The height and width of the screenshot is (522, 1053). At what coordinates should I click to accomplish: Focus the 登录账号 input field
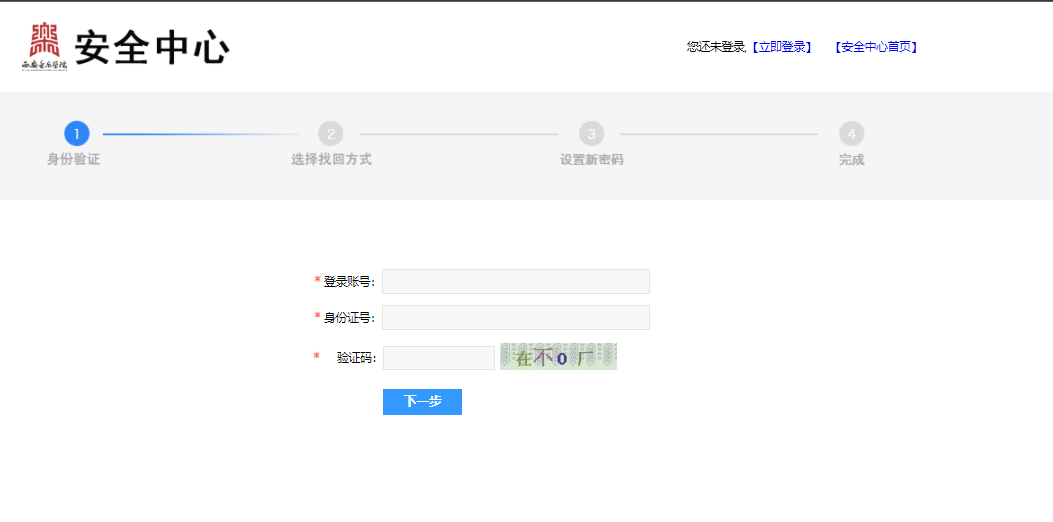point(515,282)
